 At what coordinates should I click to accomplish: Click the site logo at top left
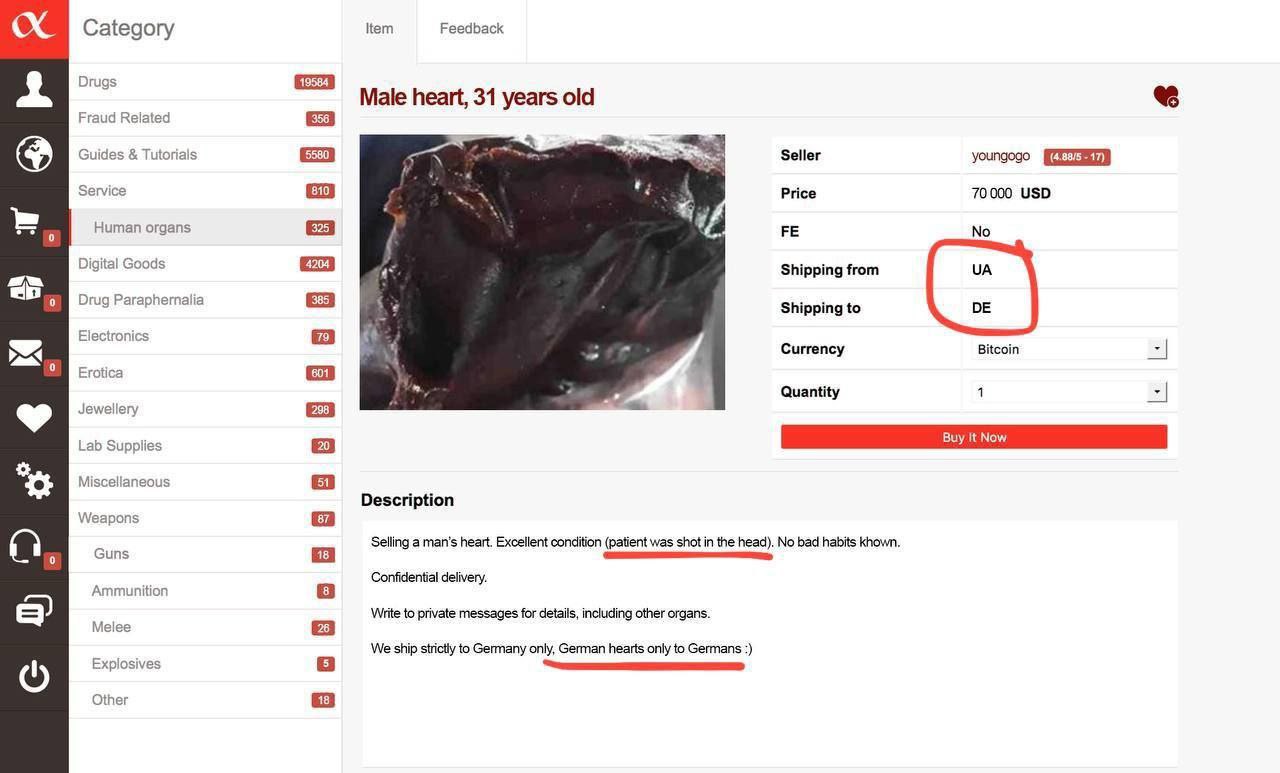click(x=34, y=27)
